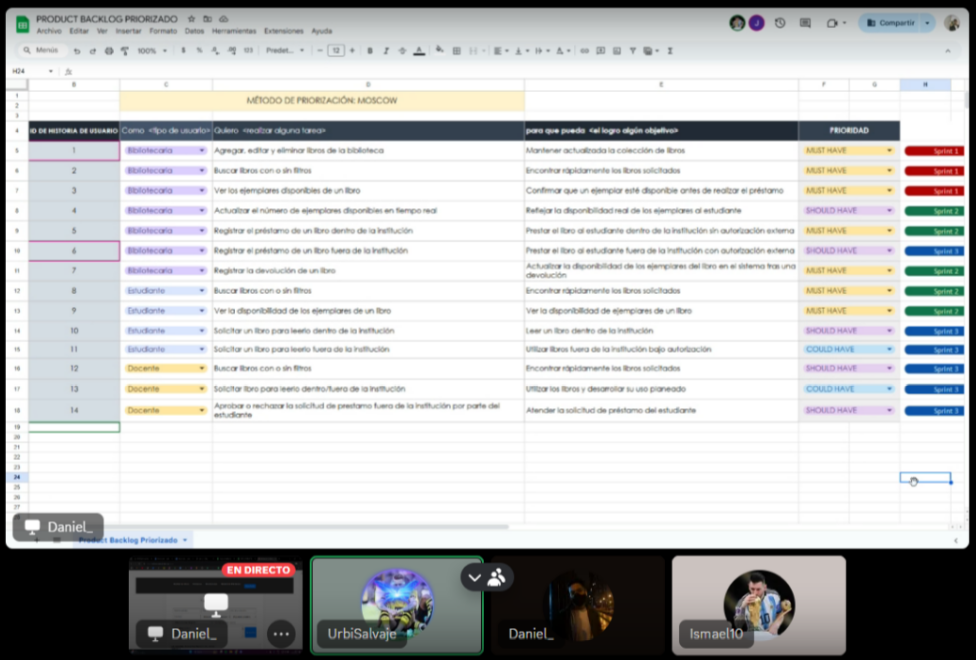Open the version history clock icon
The width and height of the screenshot is (976, 660).
point(779,23)
